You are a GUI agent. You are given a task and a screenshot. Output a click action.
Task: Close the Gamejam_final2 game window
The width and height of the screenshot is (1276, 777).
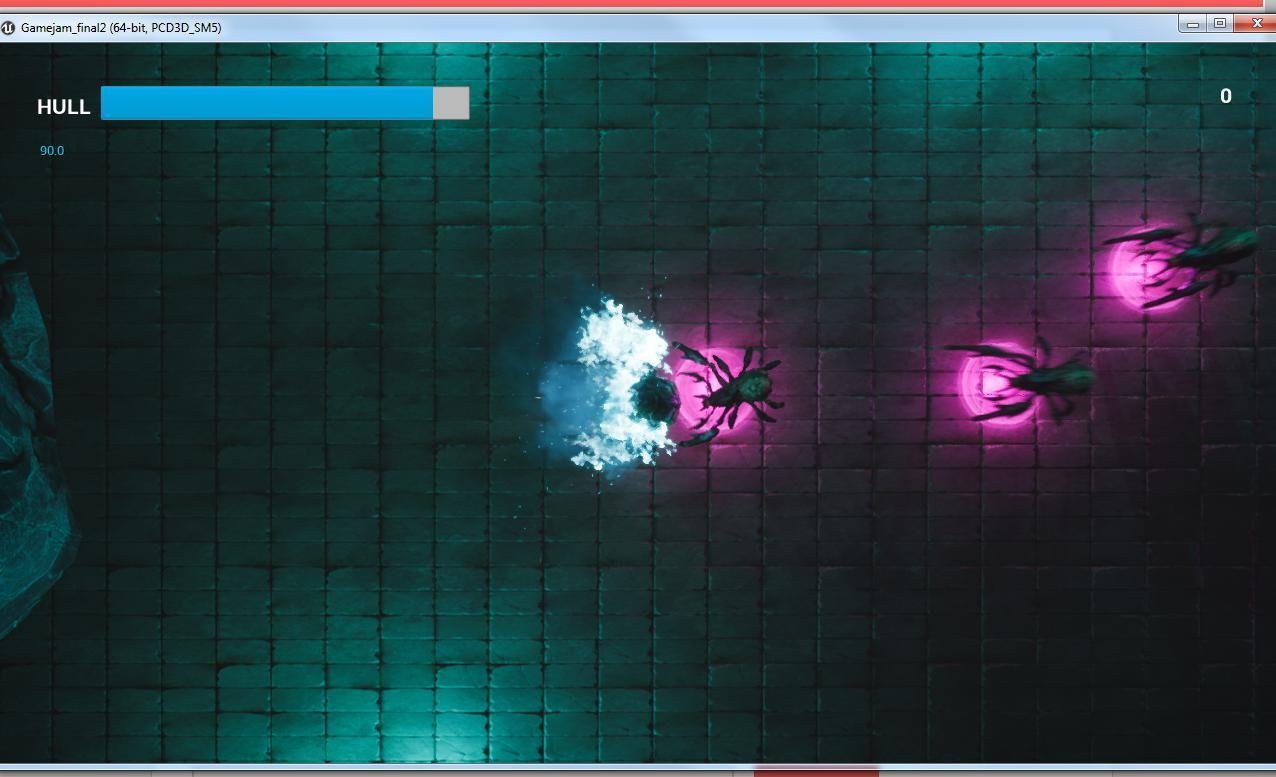[x=1256, y=24]
